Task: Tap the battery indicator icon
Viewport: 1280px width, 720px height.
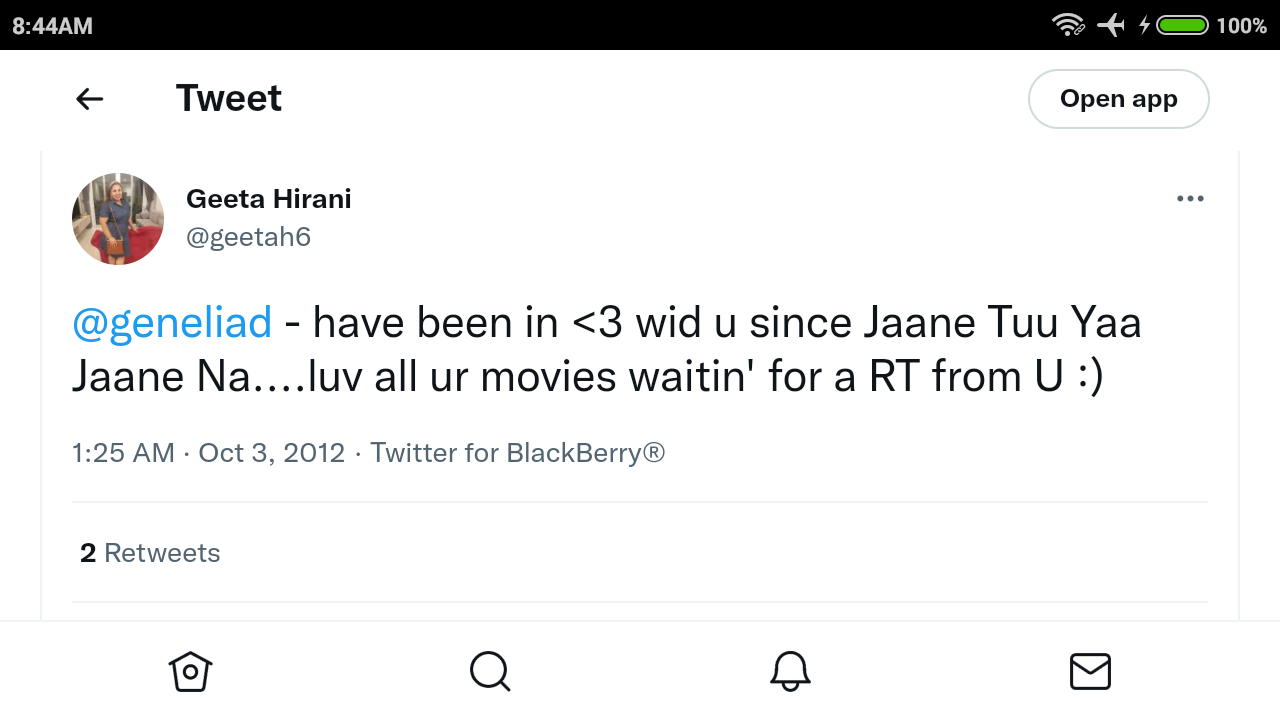Action: [x=1183, y=25]
